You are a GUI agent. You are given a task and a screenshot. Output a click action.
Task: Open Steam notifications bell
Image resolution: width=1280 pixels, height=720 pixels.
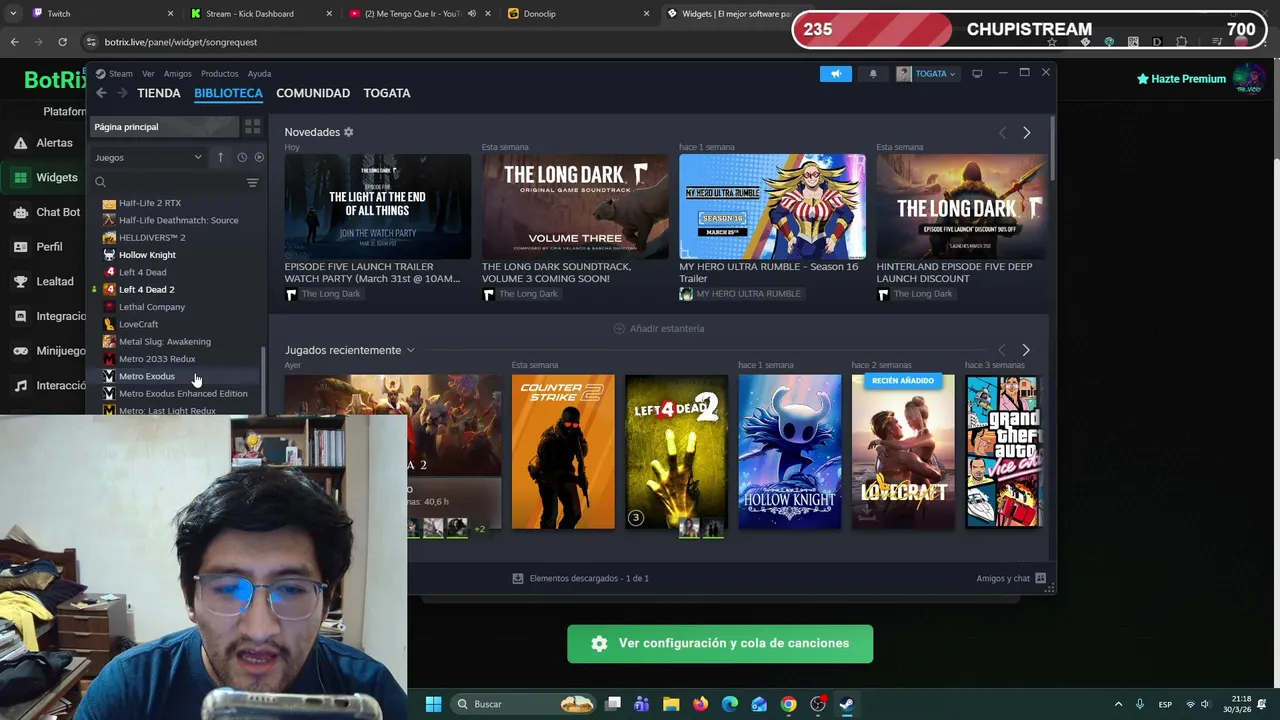873,73
